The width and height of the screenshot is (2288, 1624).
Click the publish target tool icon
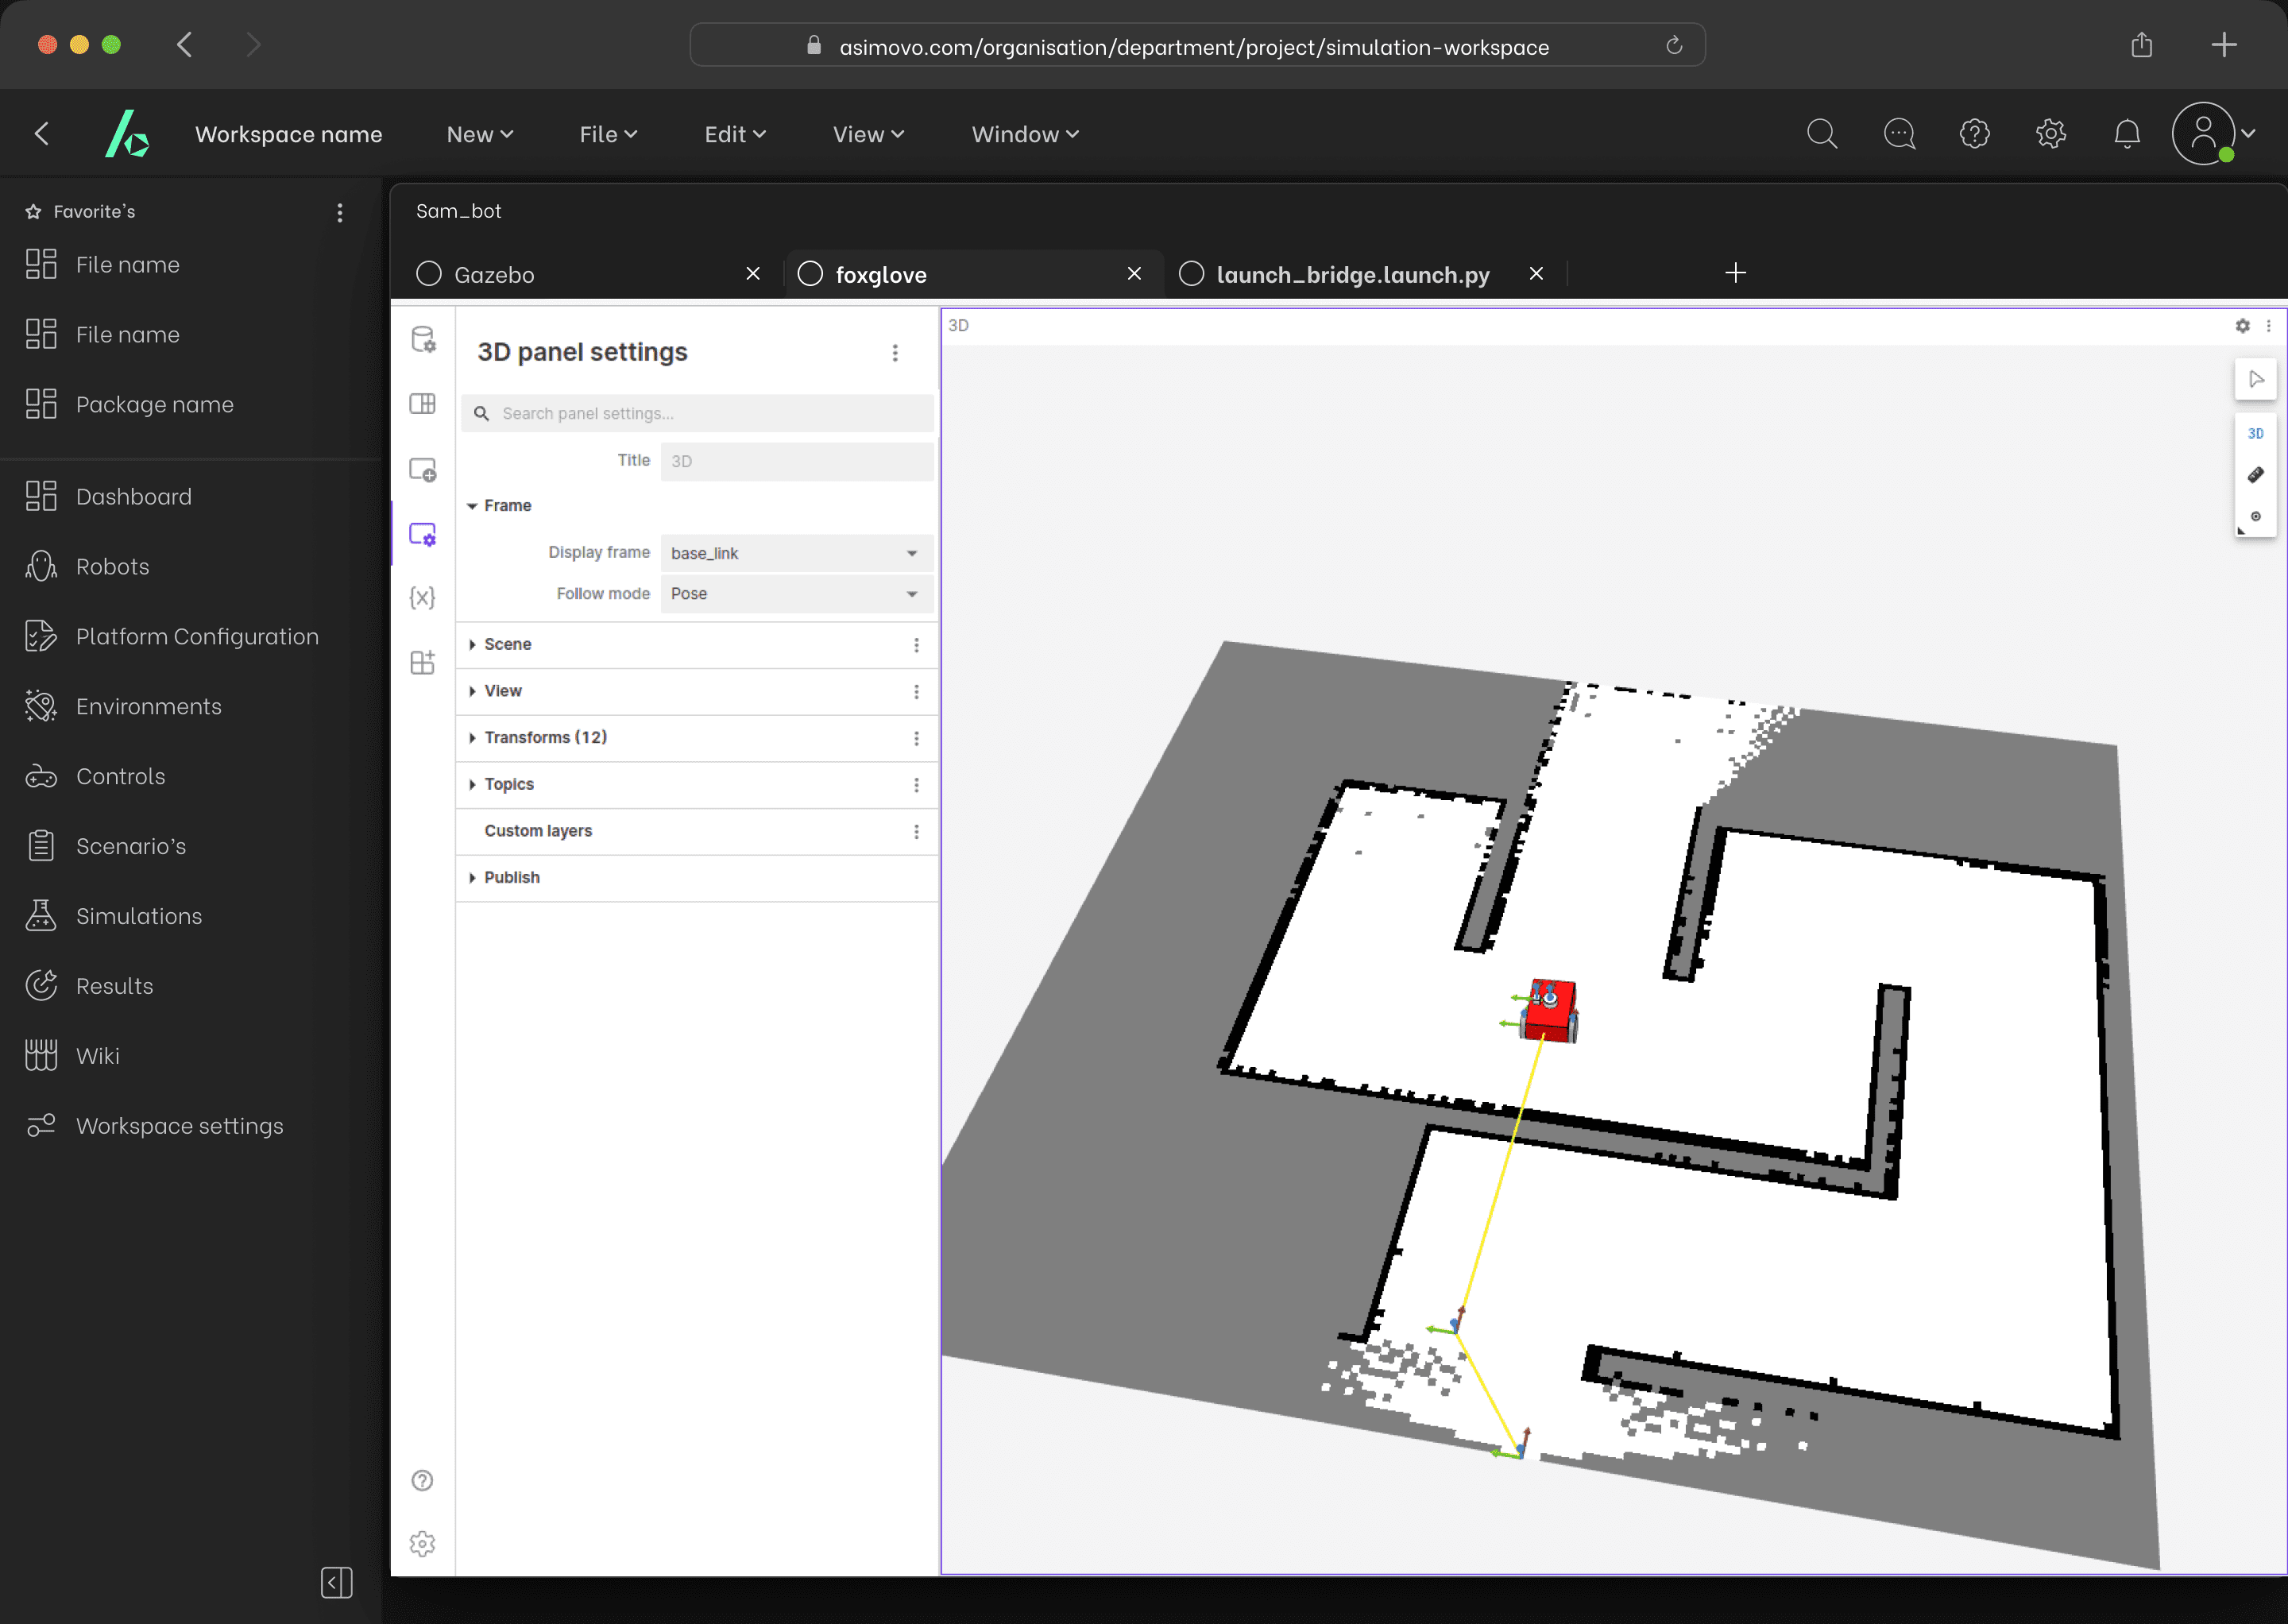coord(2255,517)
